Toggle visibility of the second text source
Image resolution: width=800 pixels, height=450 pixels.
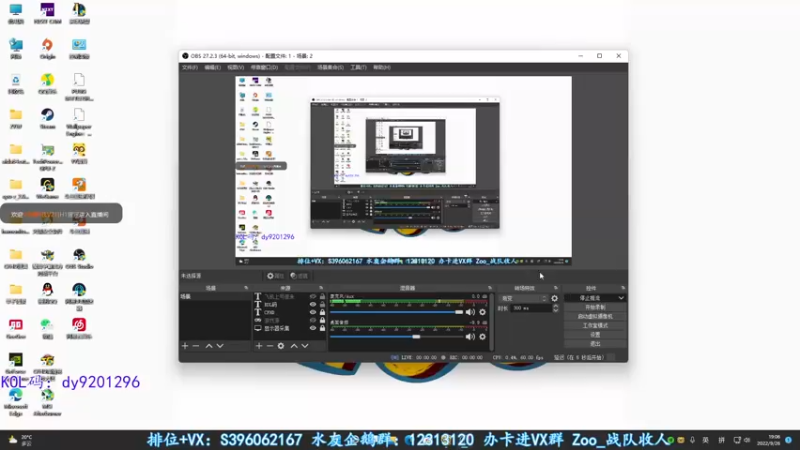[x=313, y=305]
